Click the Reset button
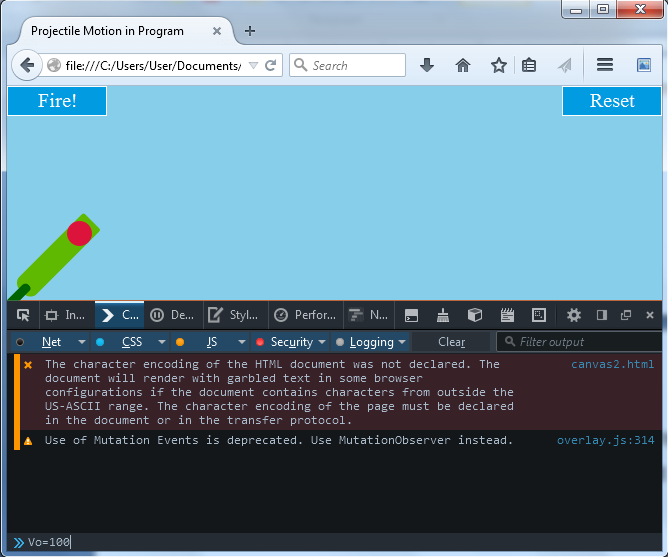 point(612,101)
